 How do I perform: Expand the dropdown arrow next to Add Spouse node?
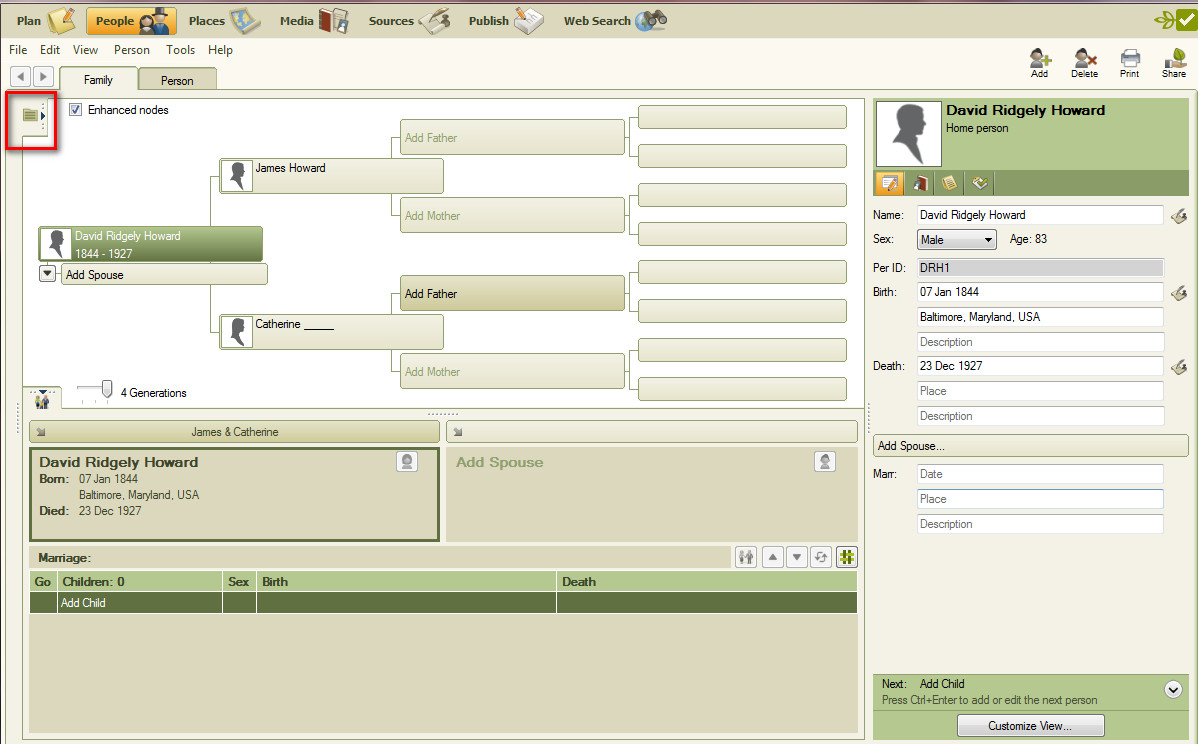pos(46,273)
